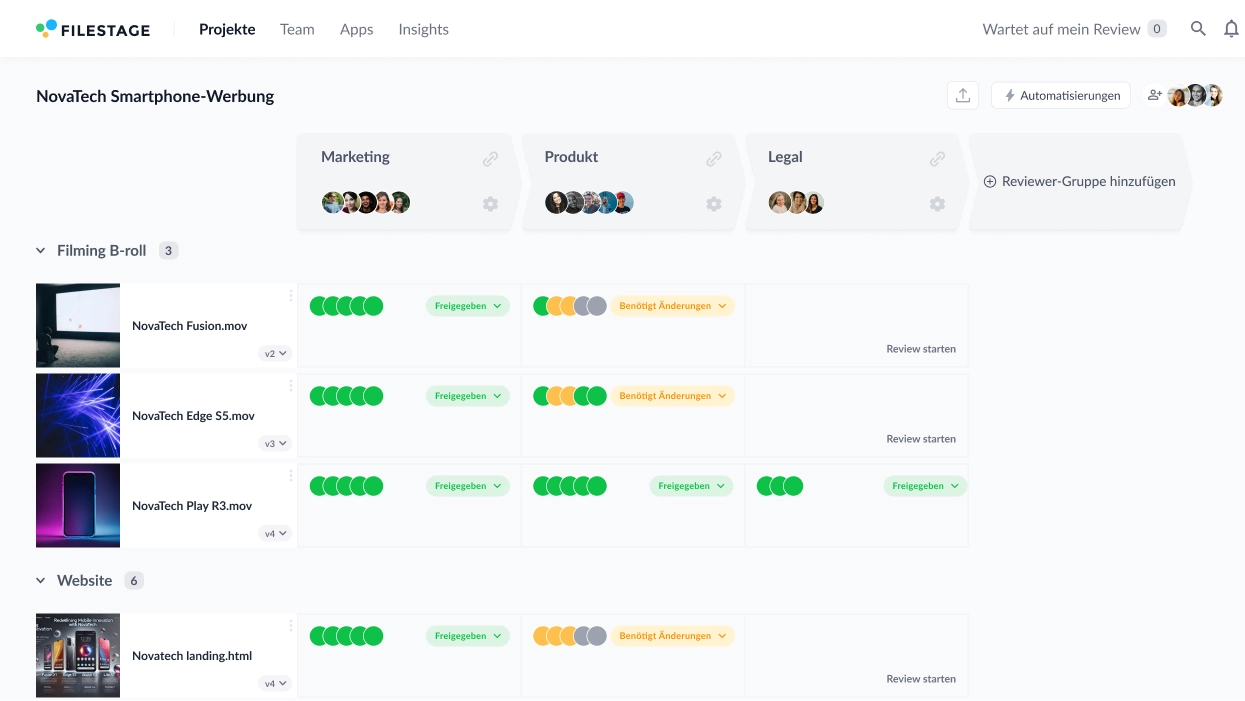Click the lightning icon in Automatisierungen
Viewport: 1245px width, 701px height.
pyautogui.click(x=1009, y=94)
